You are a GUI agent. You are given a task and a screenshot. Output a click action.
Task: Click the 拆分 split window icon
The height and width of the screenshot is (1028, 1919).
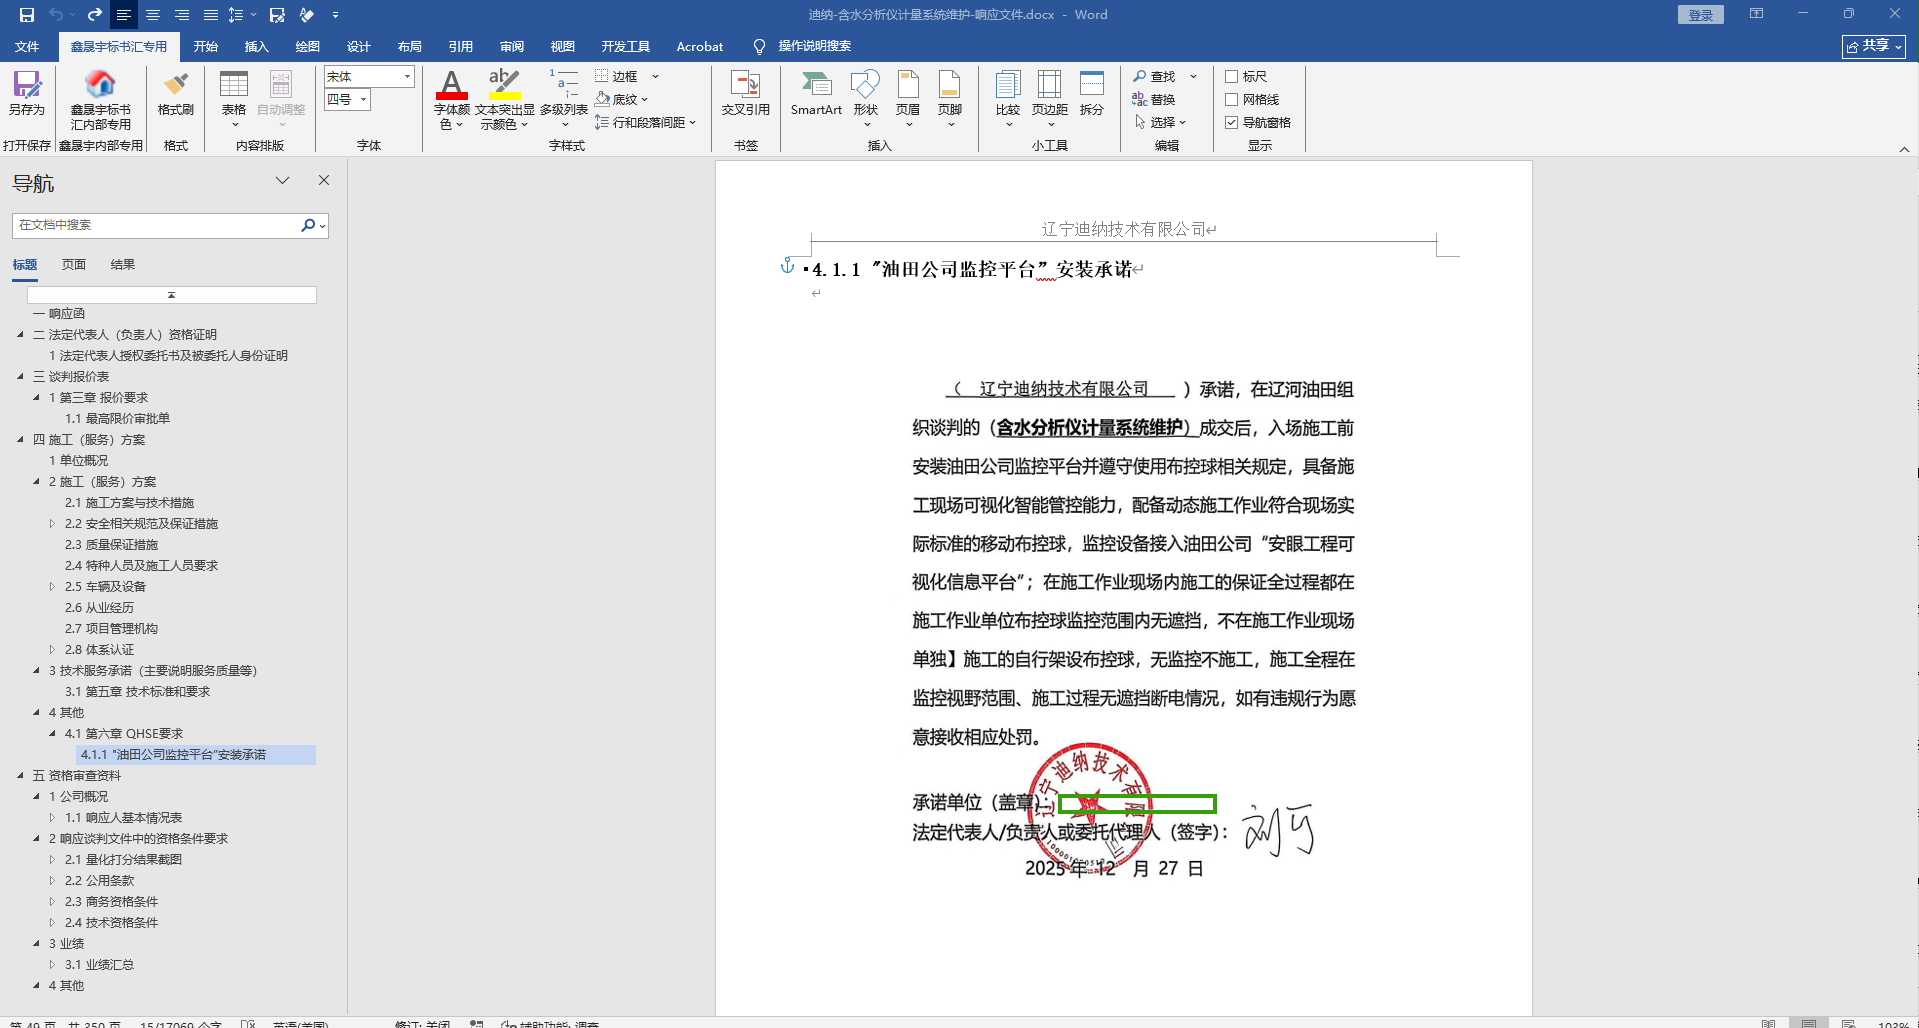click(x=1092, y=94)
